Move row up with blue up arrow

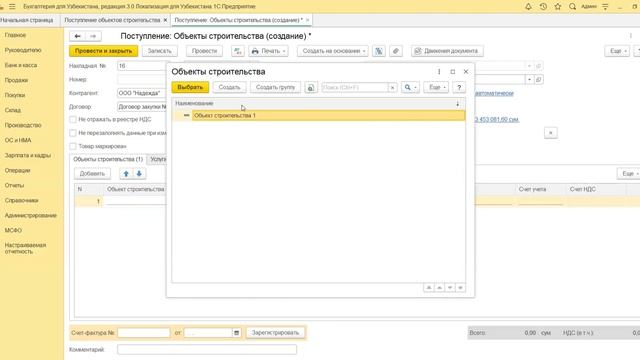(126, 174)
